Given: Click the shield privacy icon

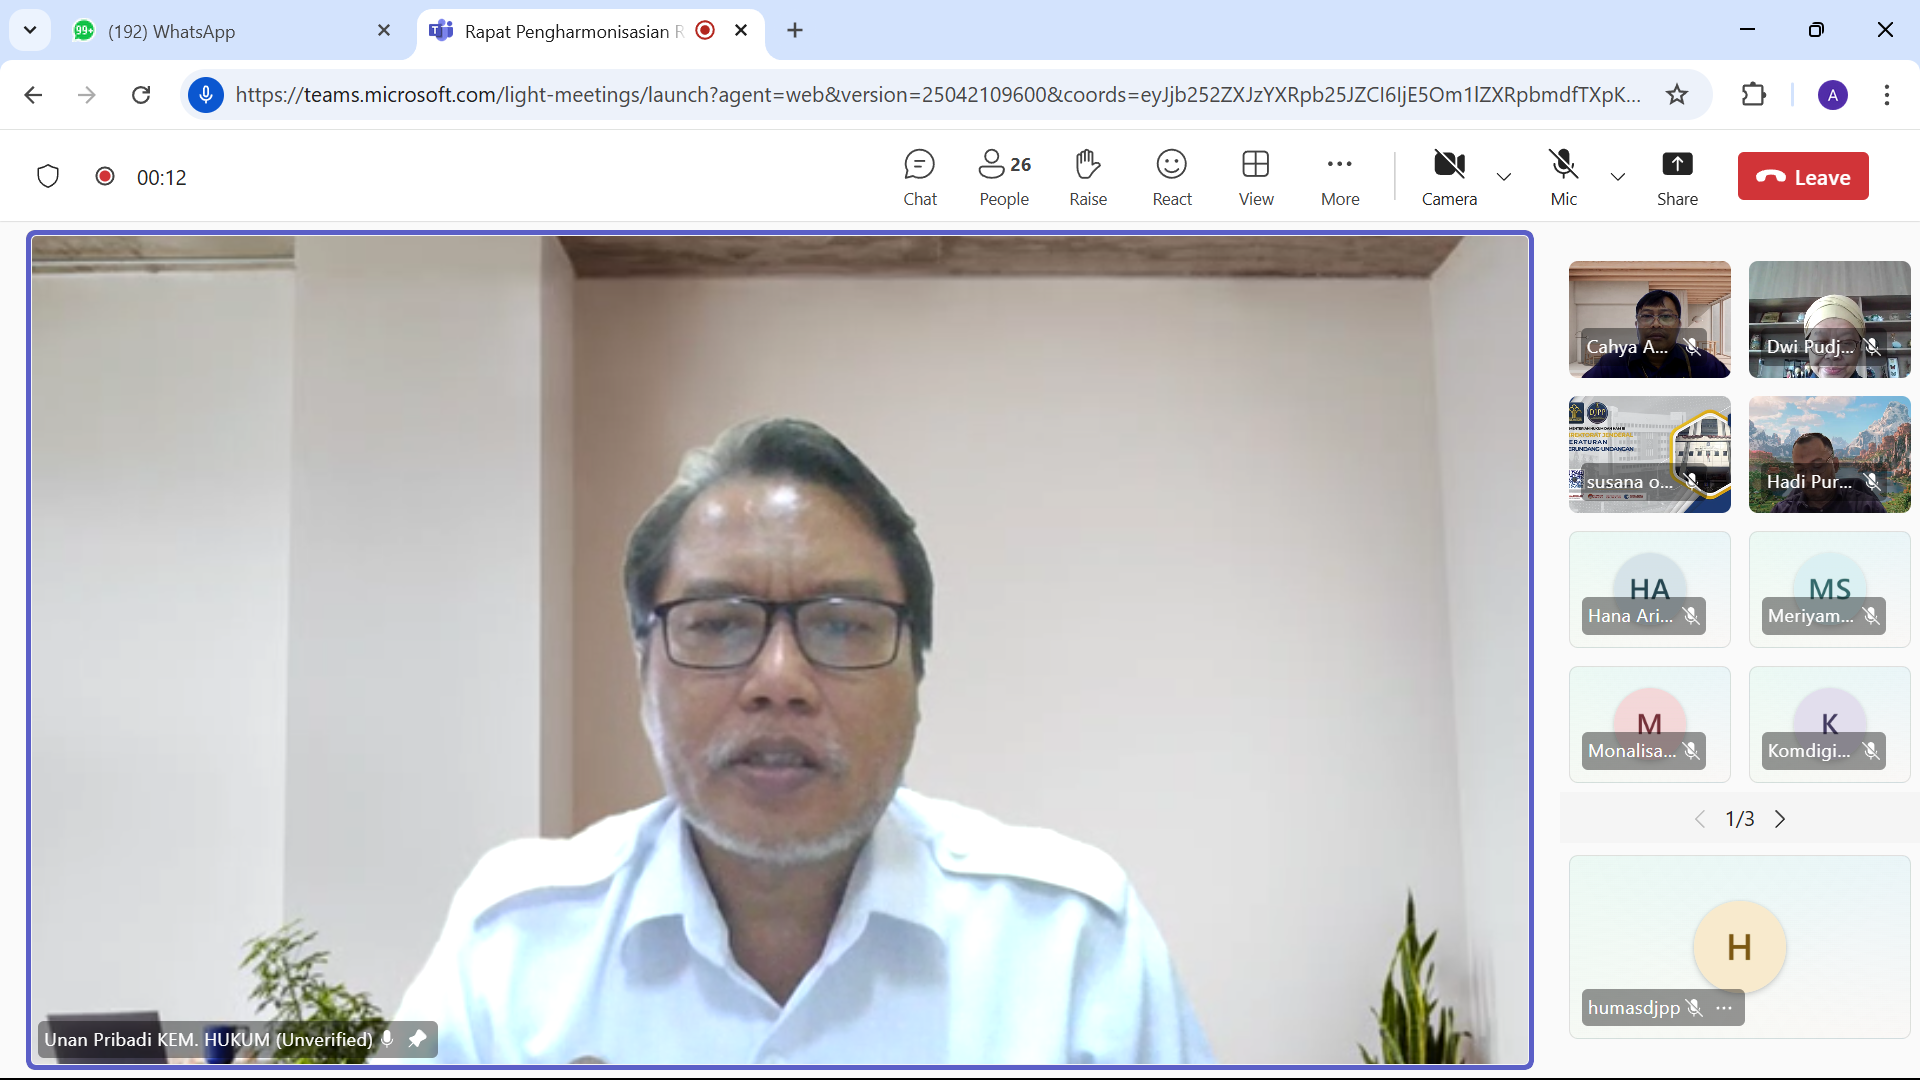Looking at the screenshot, I should (x=48, y=177).
